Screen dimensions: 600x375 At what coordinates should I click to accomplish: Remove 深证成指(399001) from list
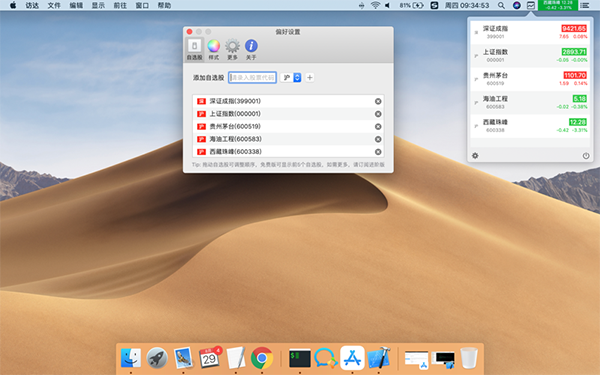(378, 101)
